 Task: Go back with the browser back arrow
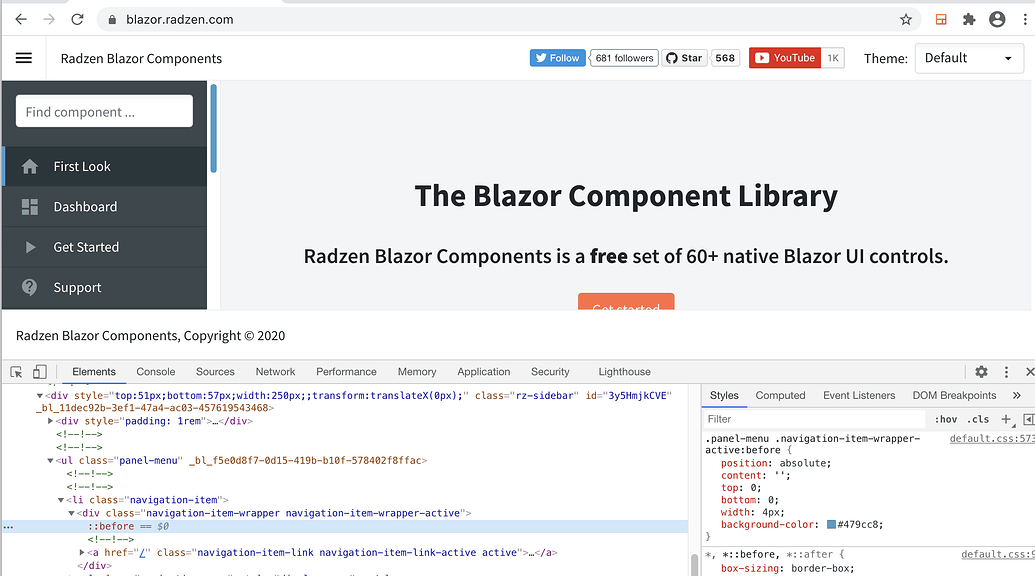21,19
